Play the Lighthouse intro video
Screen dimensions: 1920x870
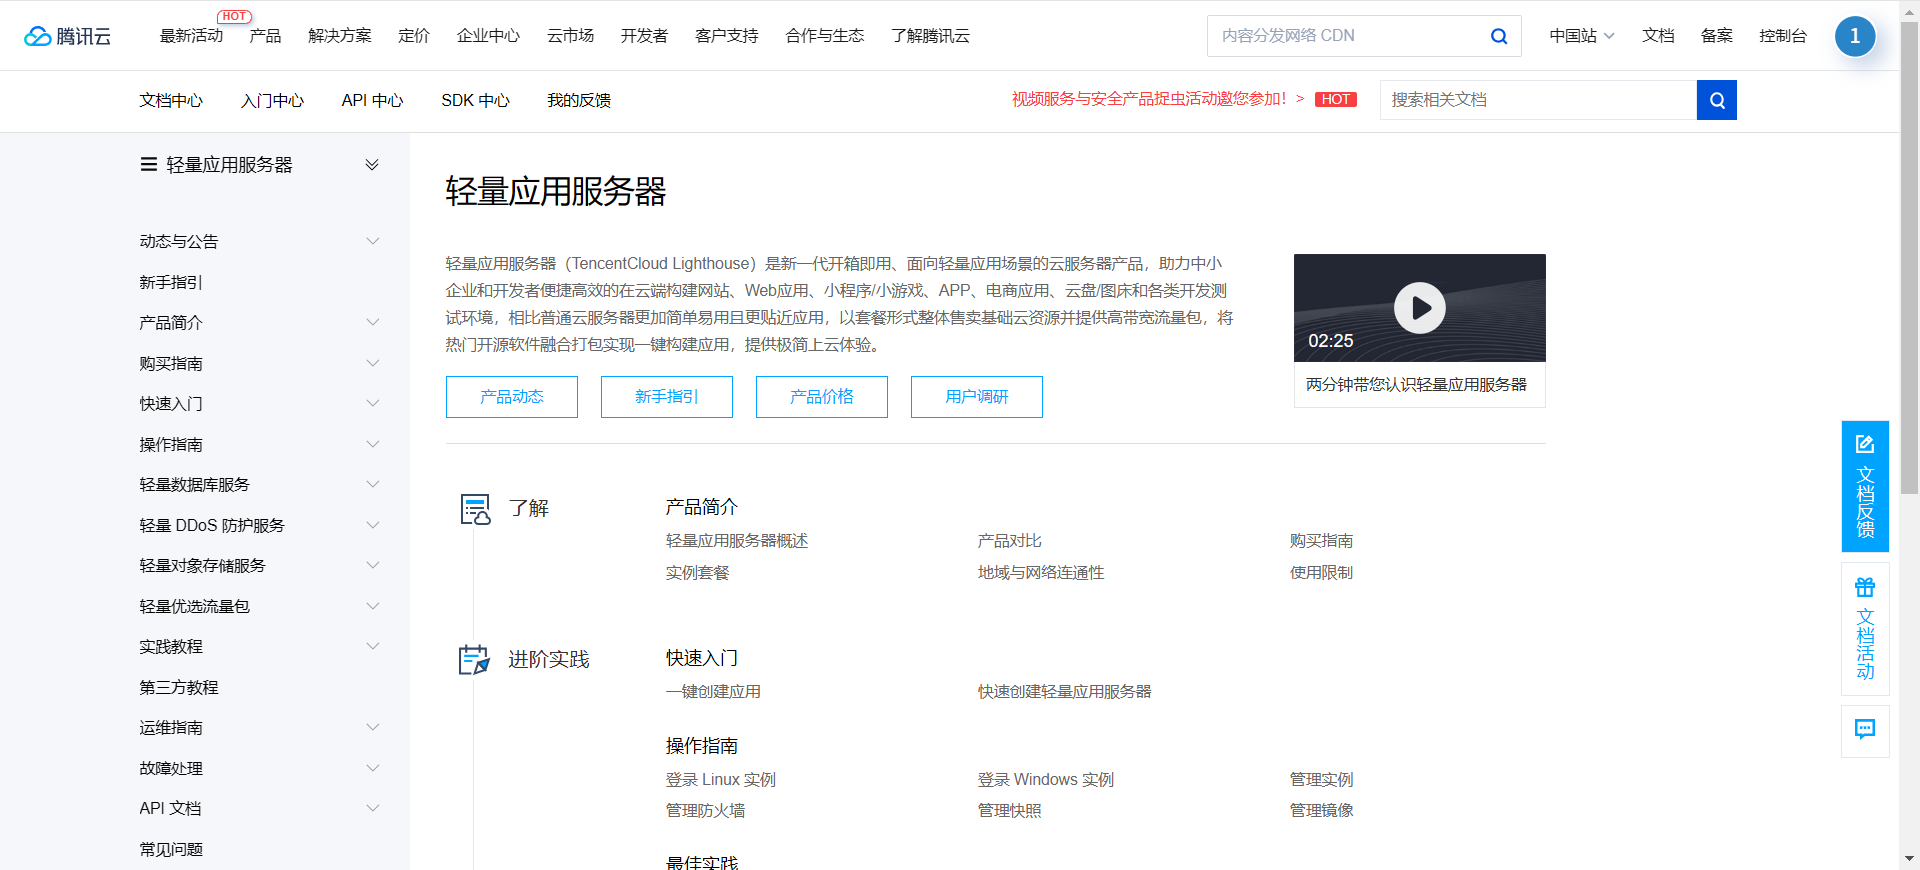click(x=1419, y=308)
